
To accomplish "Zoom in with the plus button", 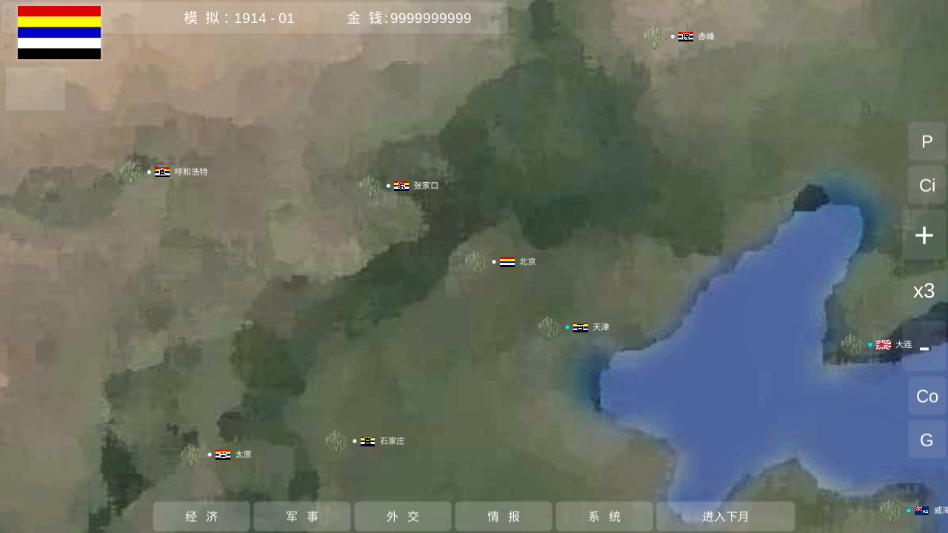I will point(924,235).
